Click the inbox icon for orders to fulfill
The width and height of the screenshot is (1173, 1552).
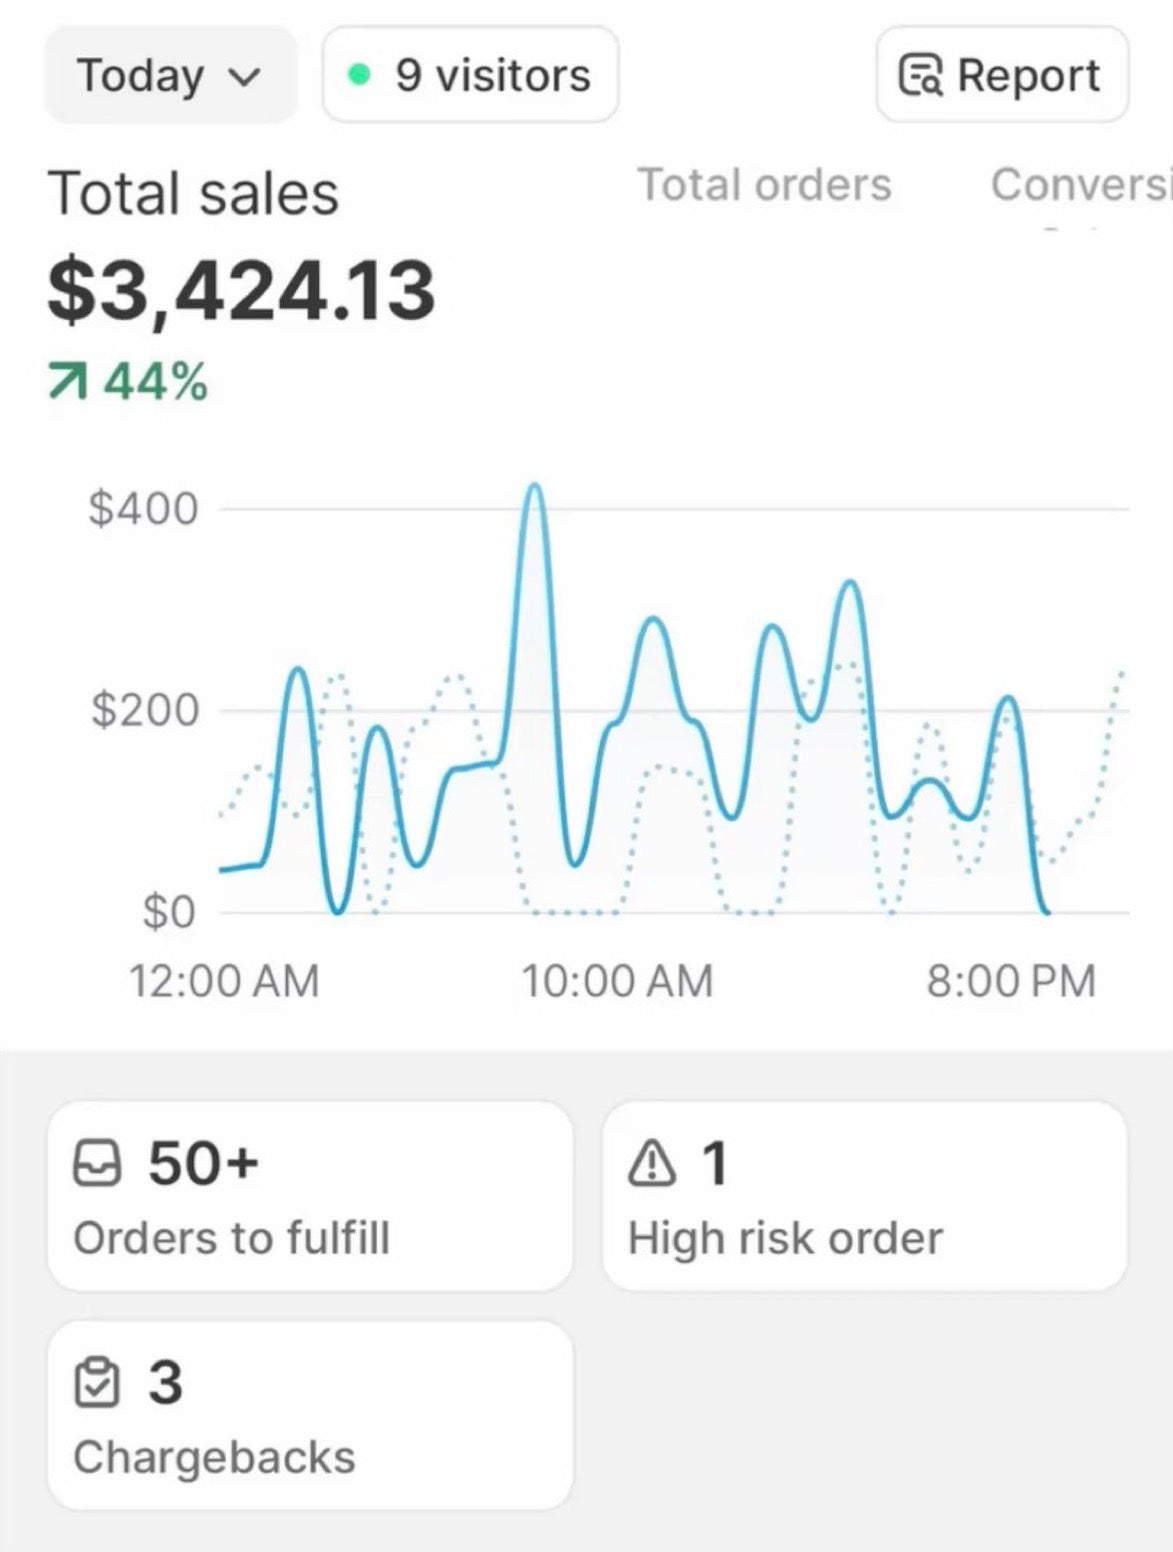(97, 1164)
